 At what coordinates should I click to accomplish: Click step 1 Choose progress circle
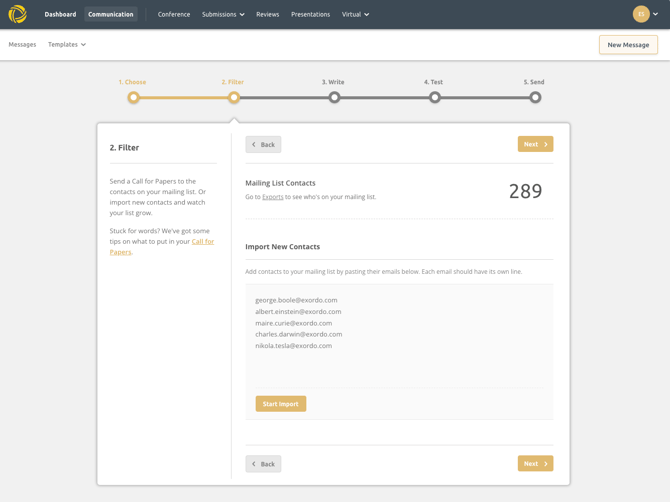133,97
